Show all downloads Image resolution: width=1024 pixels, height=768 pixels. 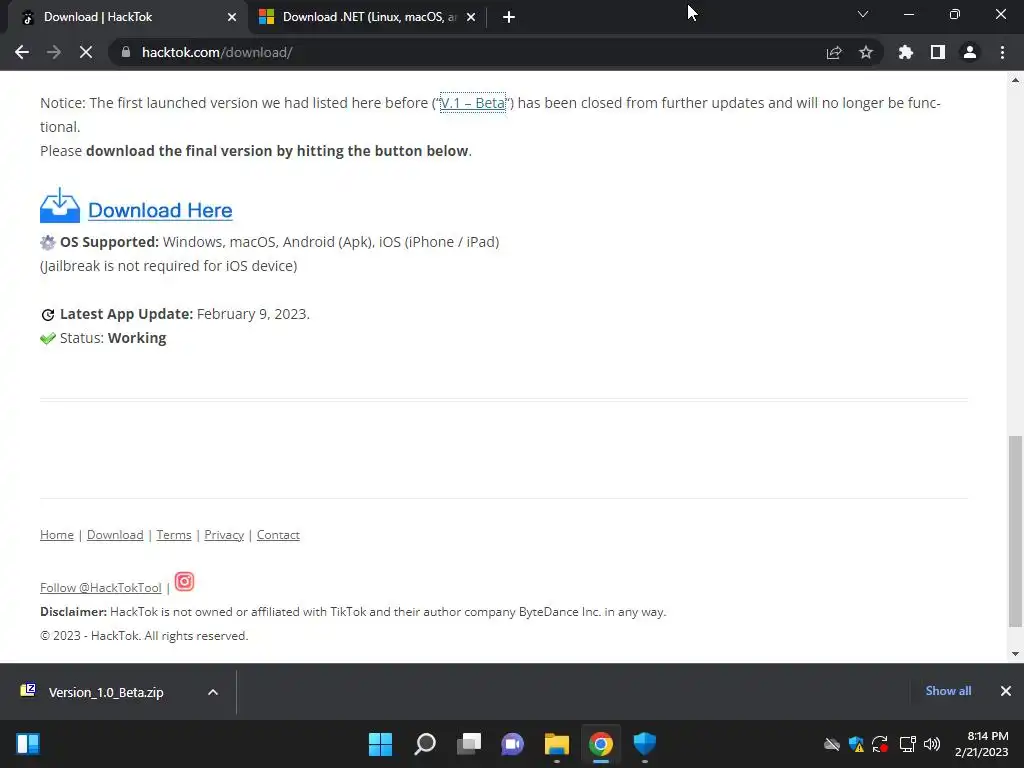tap(948, 691)
